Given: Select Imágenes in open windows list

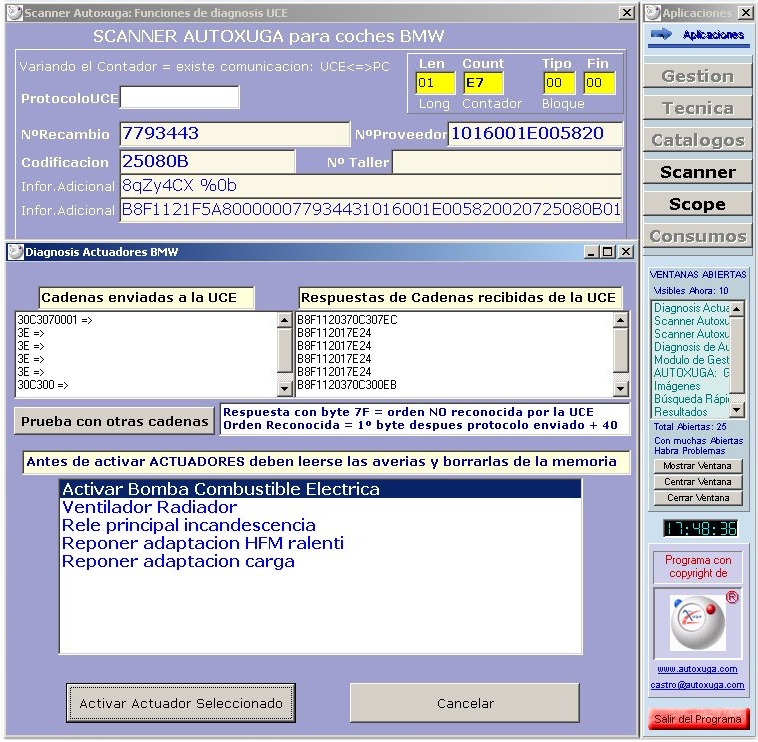Looking at the screenshot, I should coord(691,386).
